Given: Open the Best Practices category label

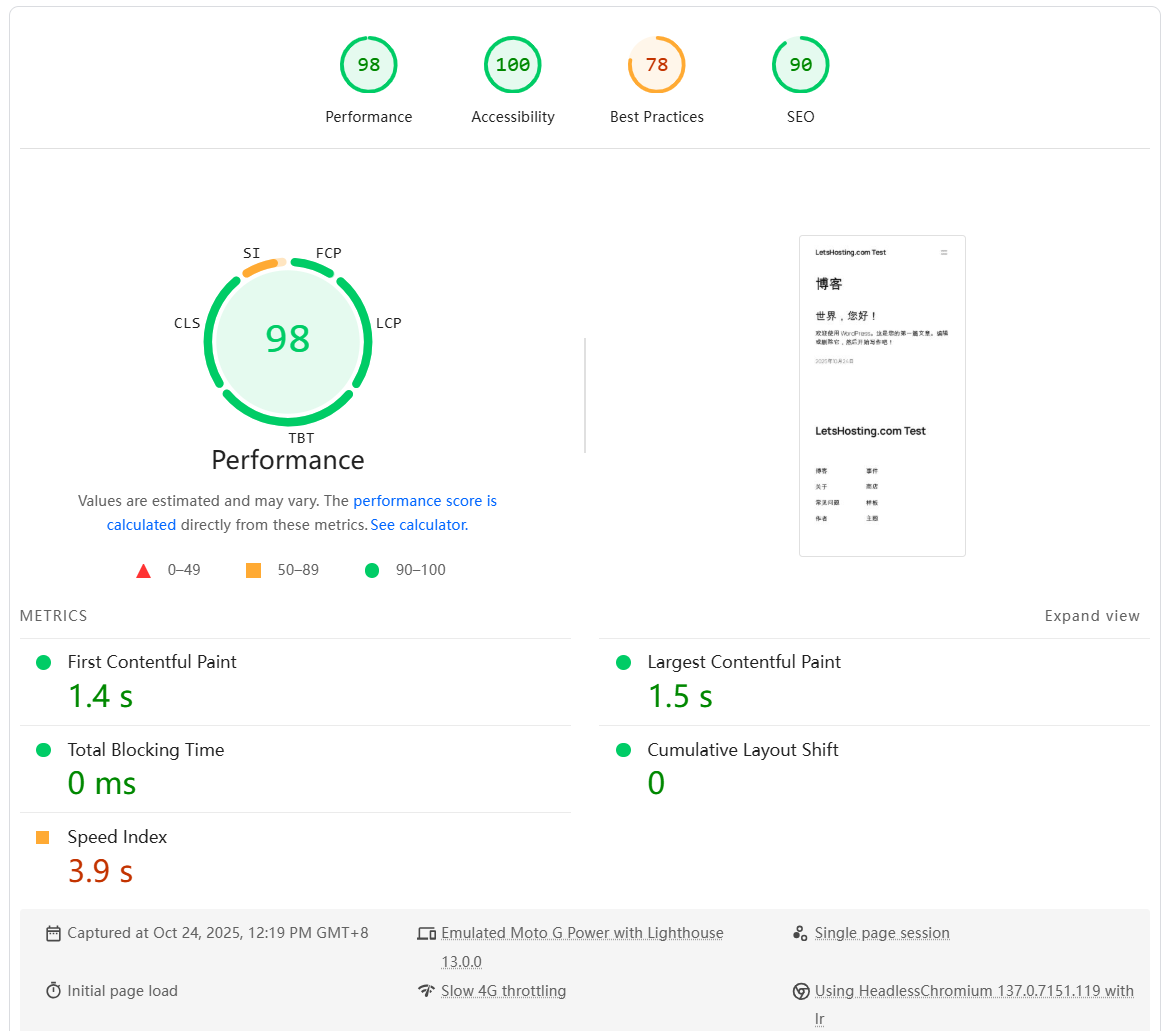Looking at the screenshot, I should (657, 117).
